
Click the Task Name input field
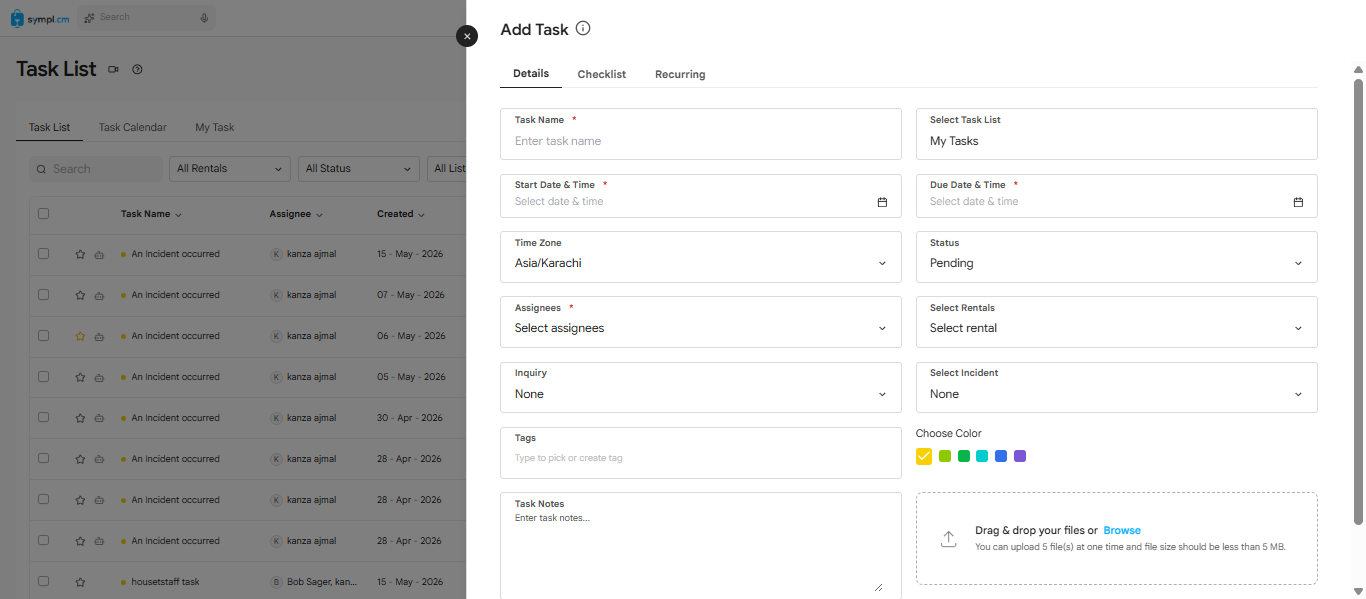pyautogui.click(x=701, y=134)
